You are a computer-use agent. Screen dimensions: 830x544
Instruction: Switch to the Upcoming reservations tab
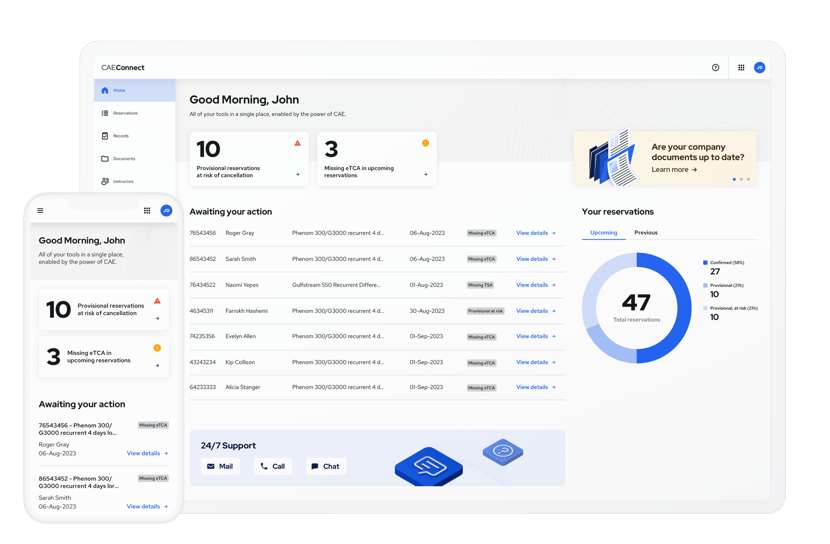603,233
